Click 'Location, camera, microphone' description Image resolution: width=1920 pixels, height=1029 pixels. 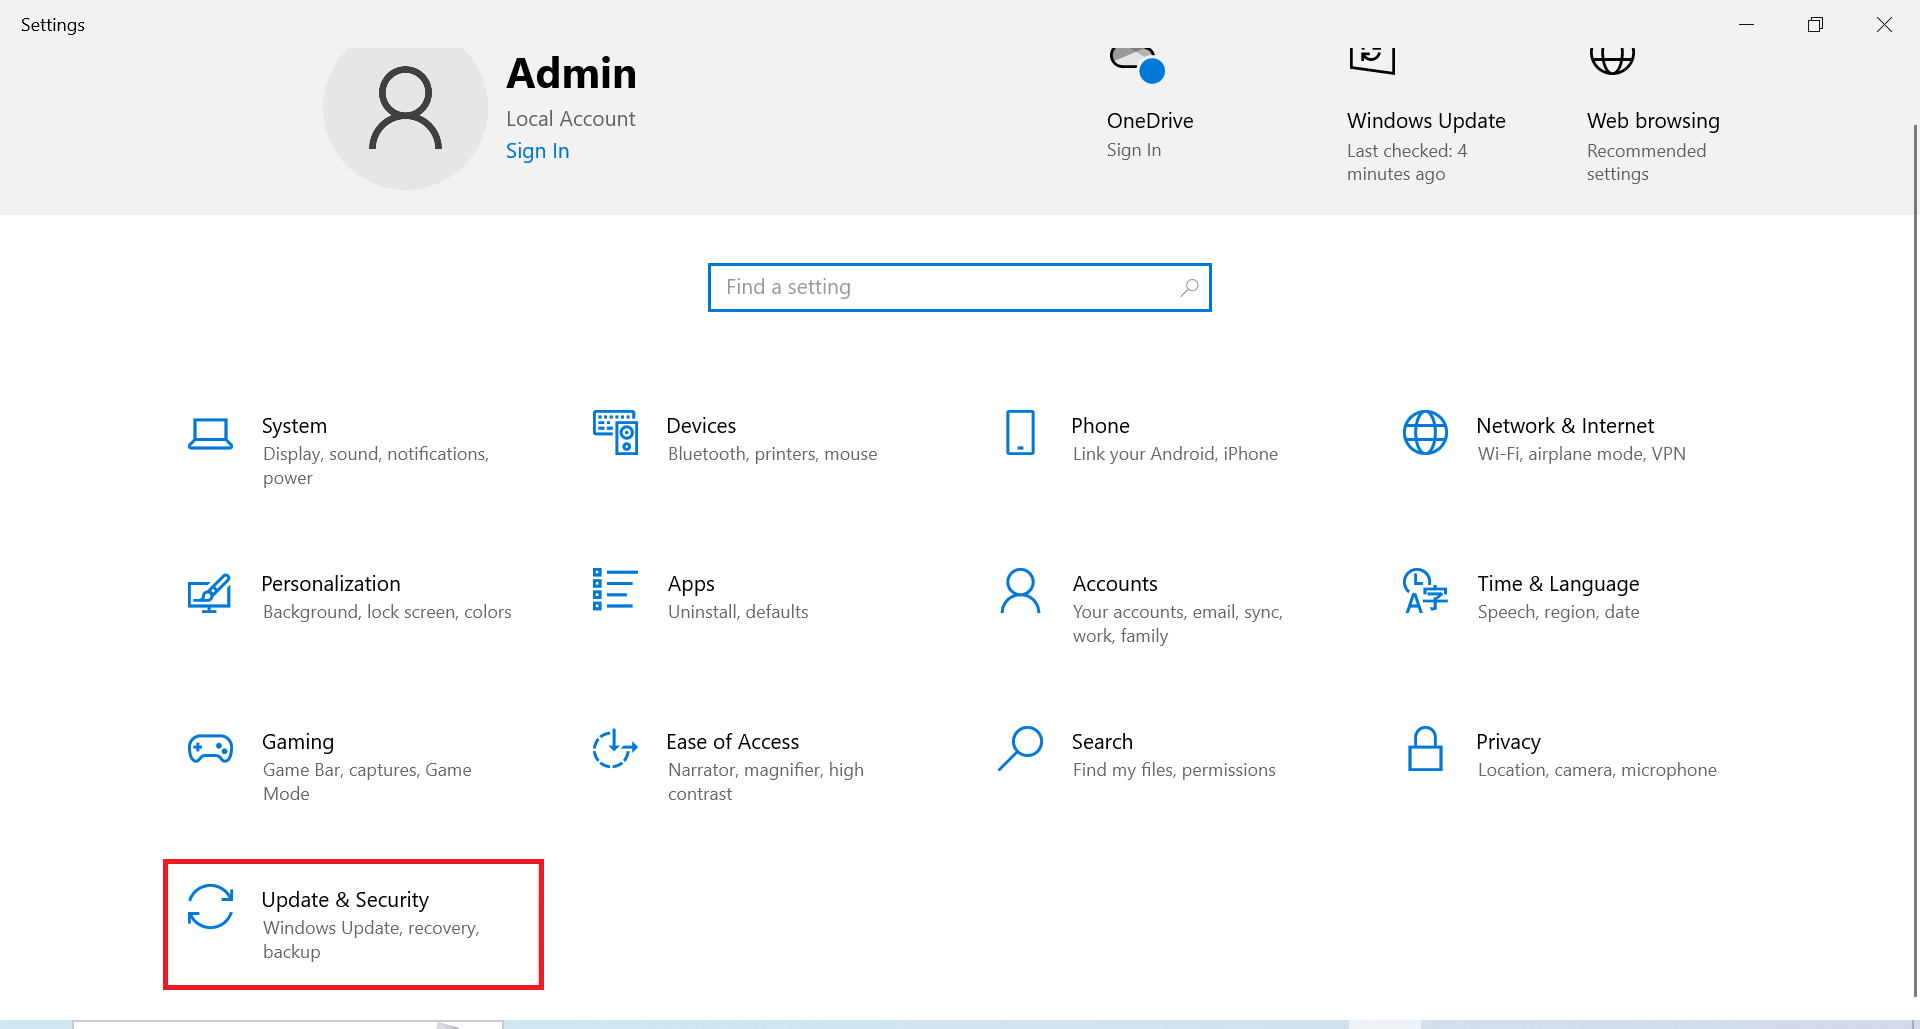click(1597, 770)
